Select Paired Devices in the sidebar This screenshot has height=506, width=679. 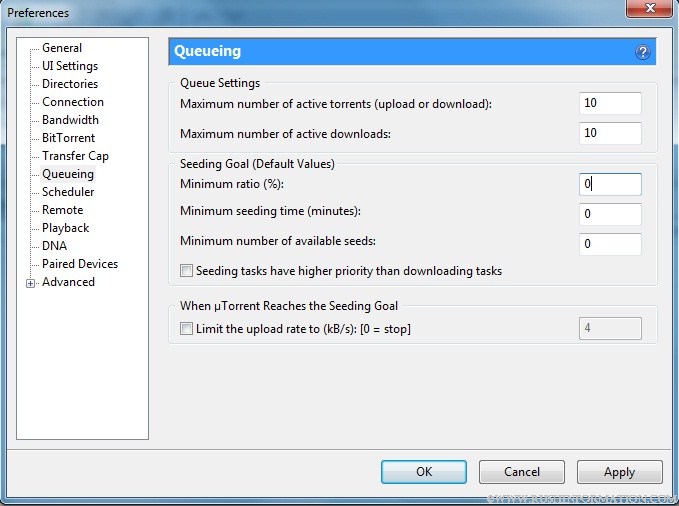pyautogui.click(x=80, y=264)
